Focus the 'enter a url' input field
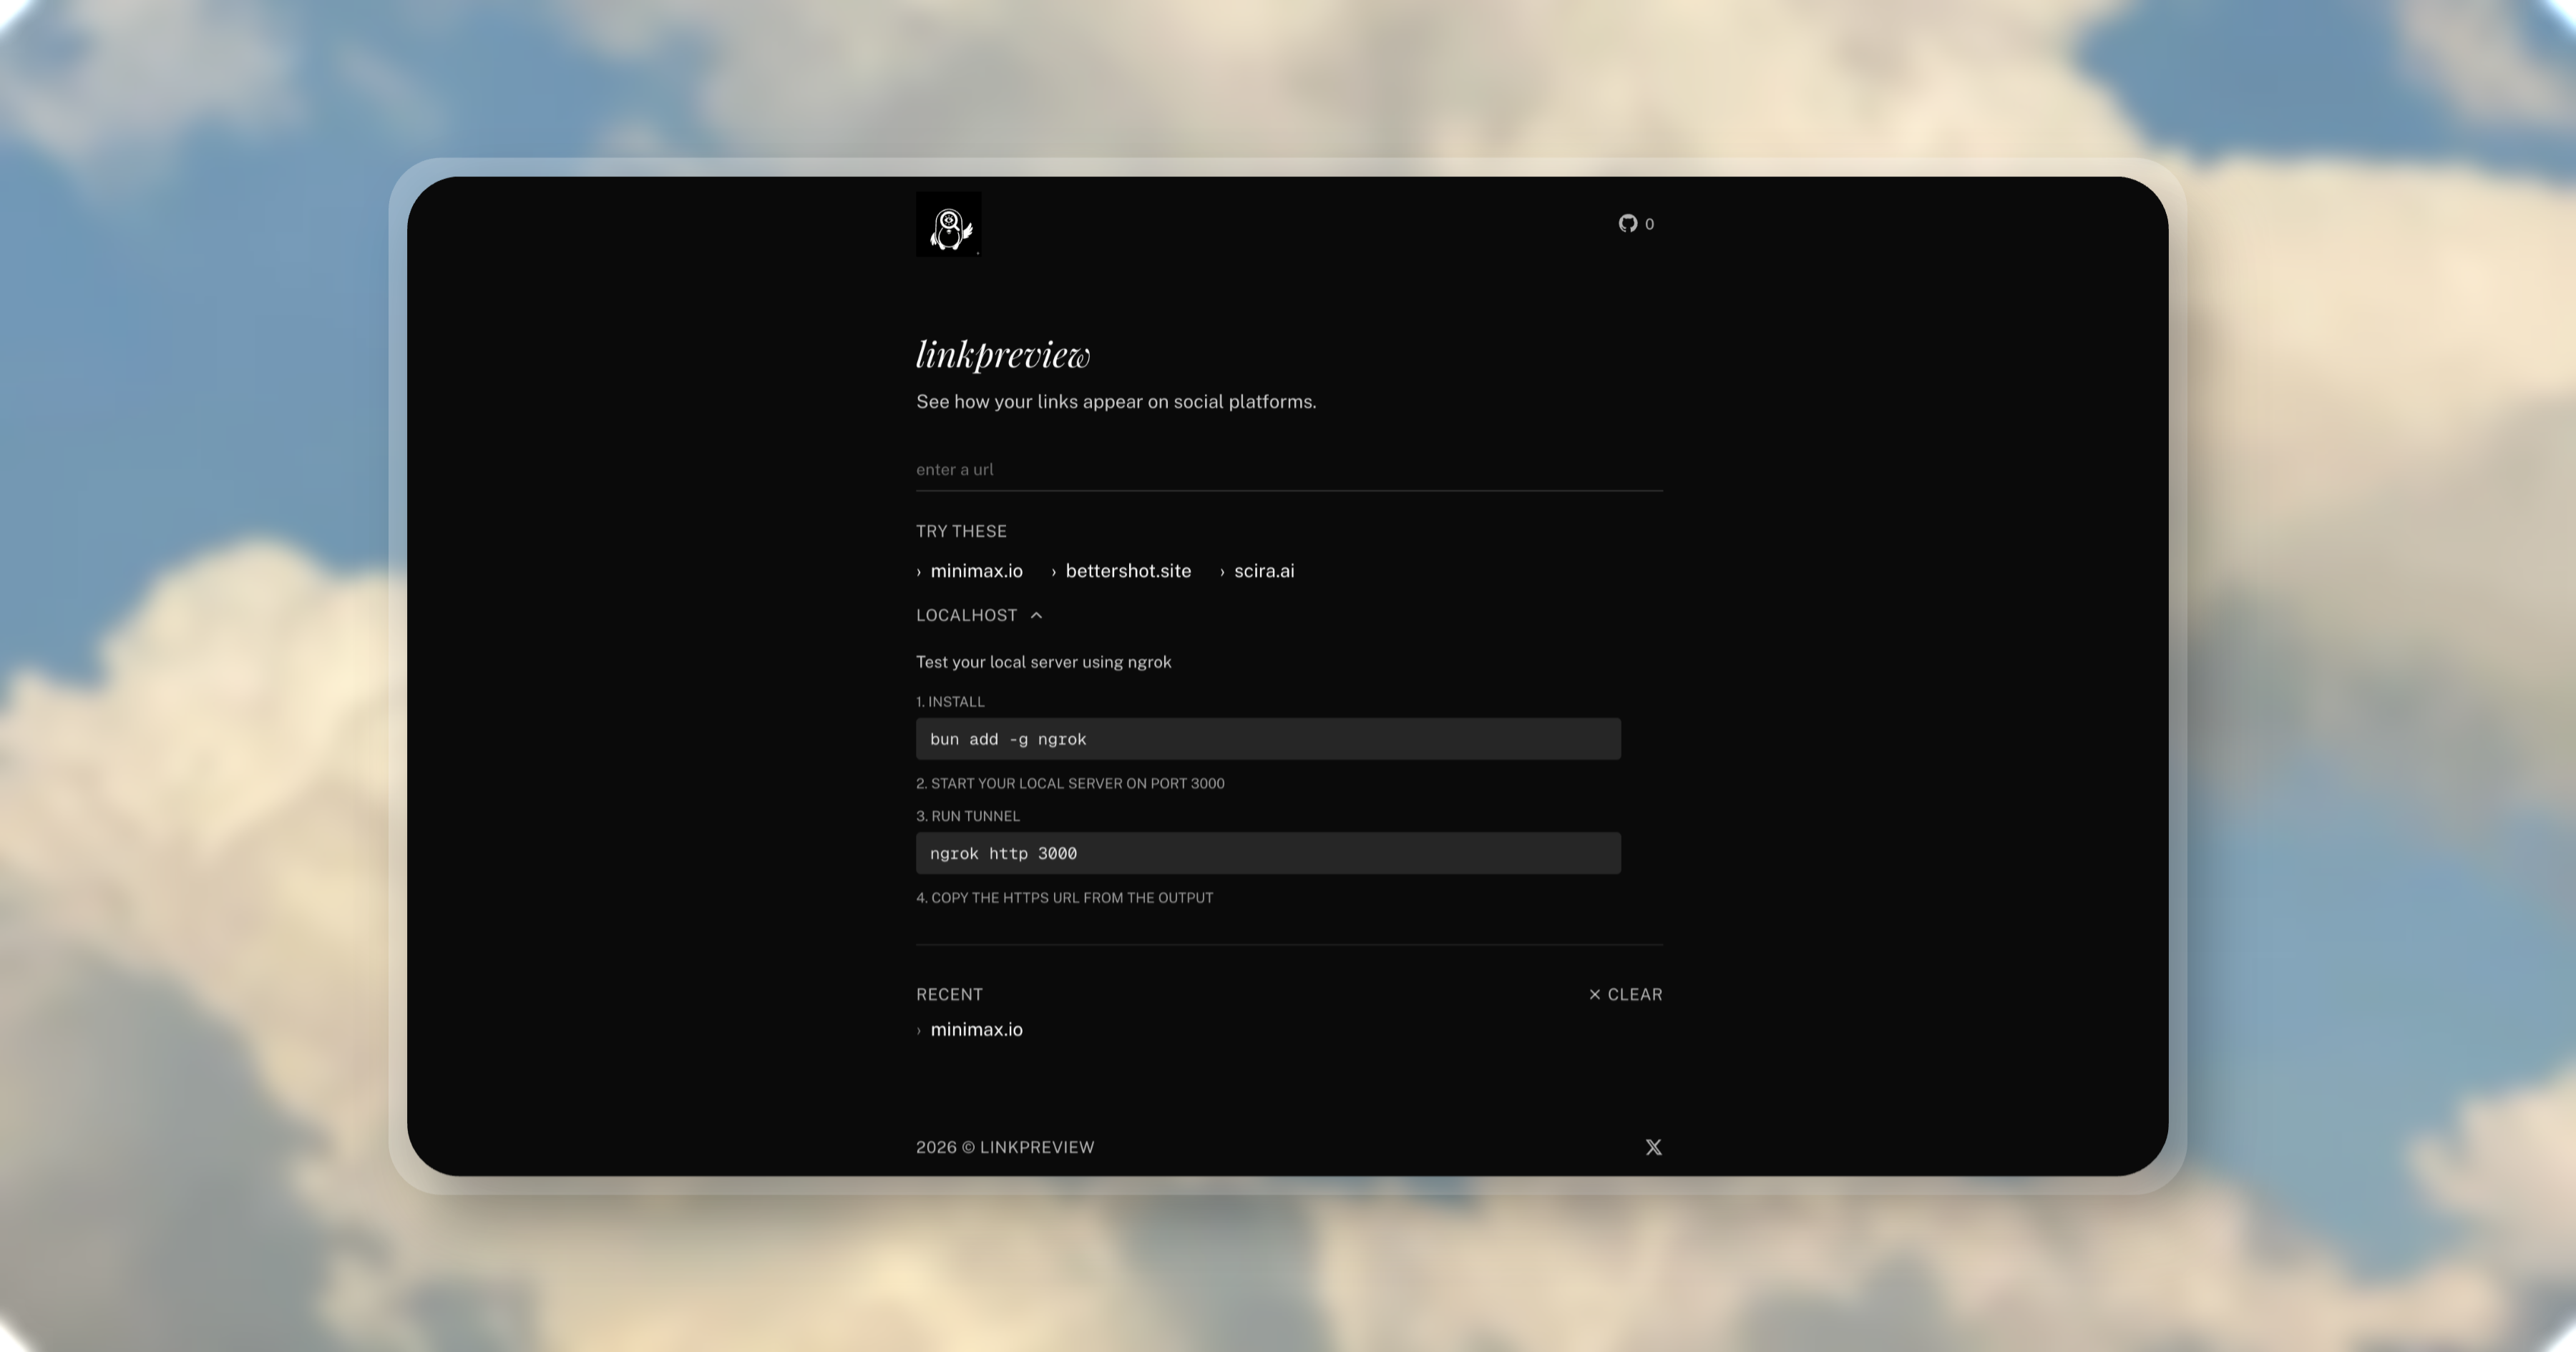Screen dimensions: 2576x1352 click(x=1289, y=470)
